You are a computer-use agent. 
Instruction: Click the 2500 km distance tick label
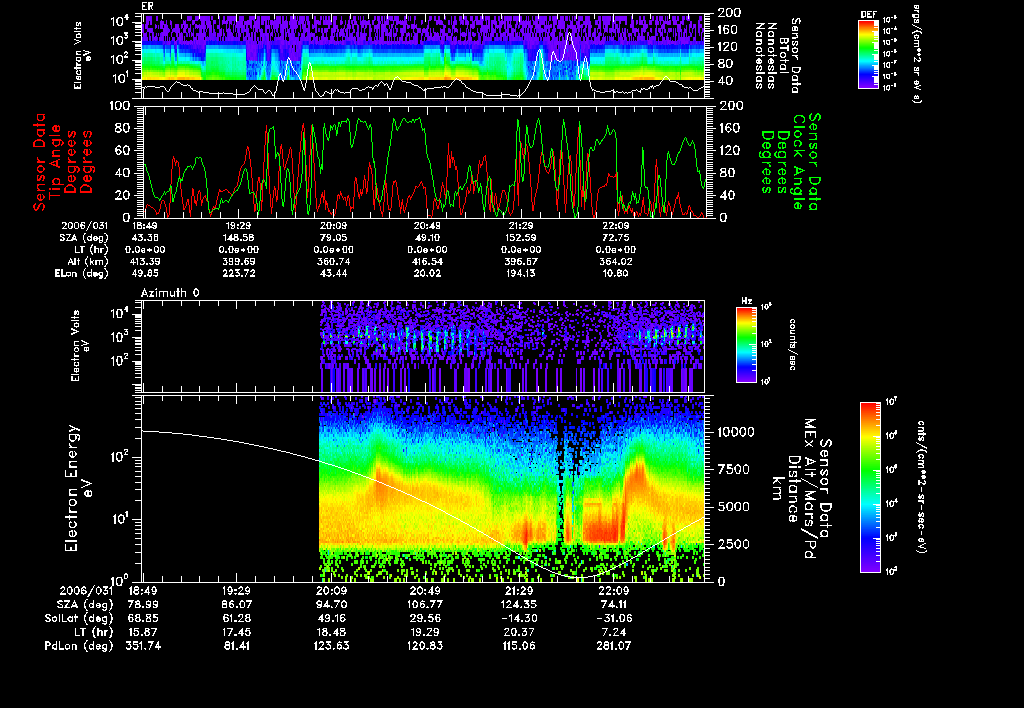[733, 544]
